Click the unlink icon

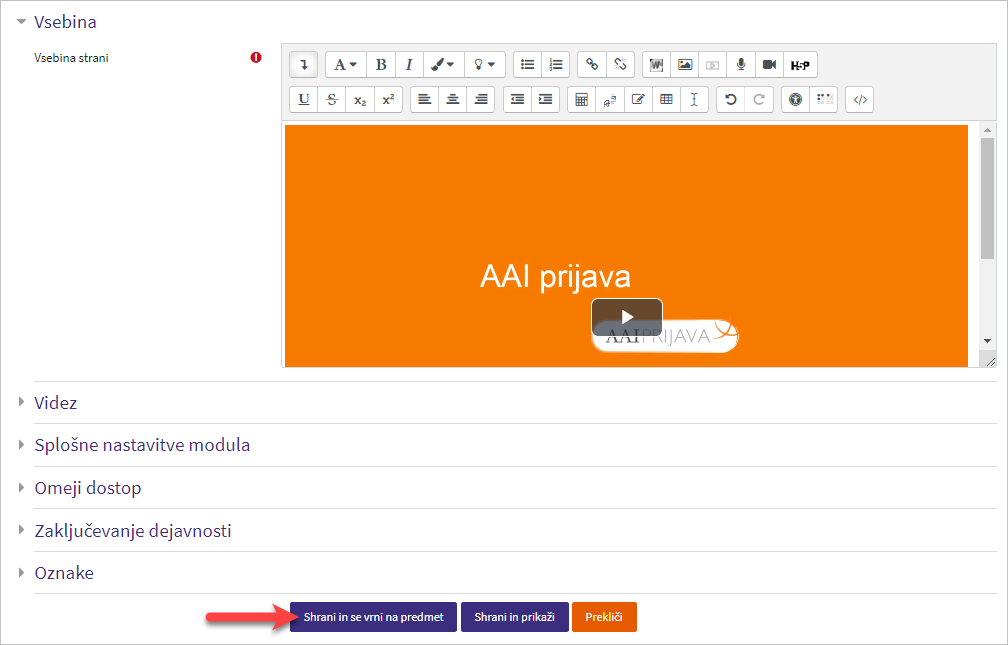(x=620, y=64)
